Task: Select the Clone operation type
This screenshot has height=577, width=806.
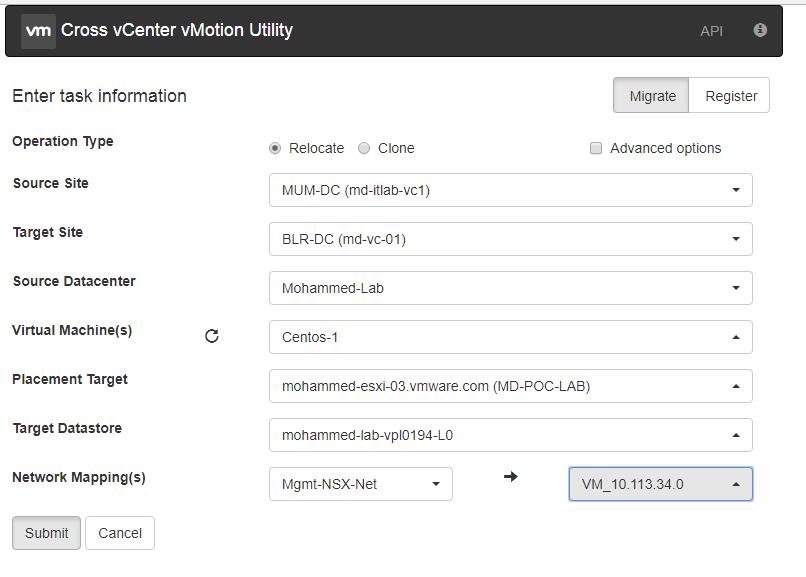Action: coord(364,148)
